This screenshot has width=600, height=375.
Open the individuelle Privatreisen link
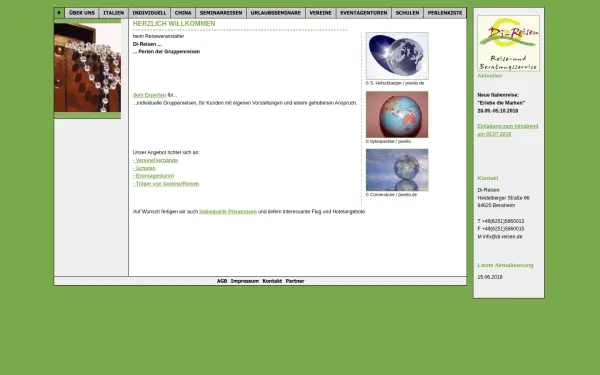228,212
